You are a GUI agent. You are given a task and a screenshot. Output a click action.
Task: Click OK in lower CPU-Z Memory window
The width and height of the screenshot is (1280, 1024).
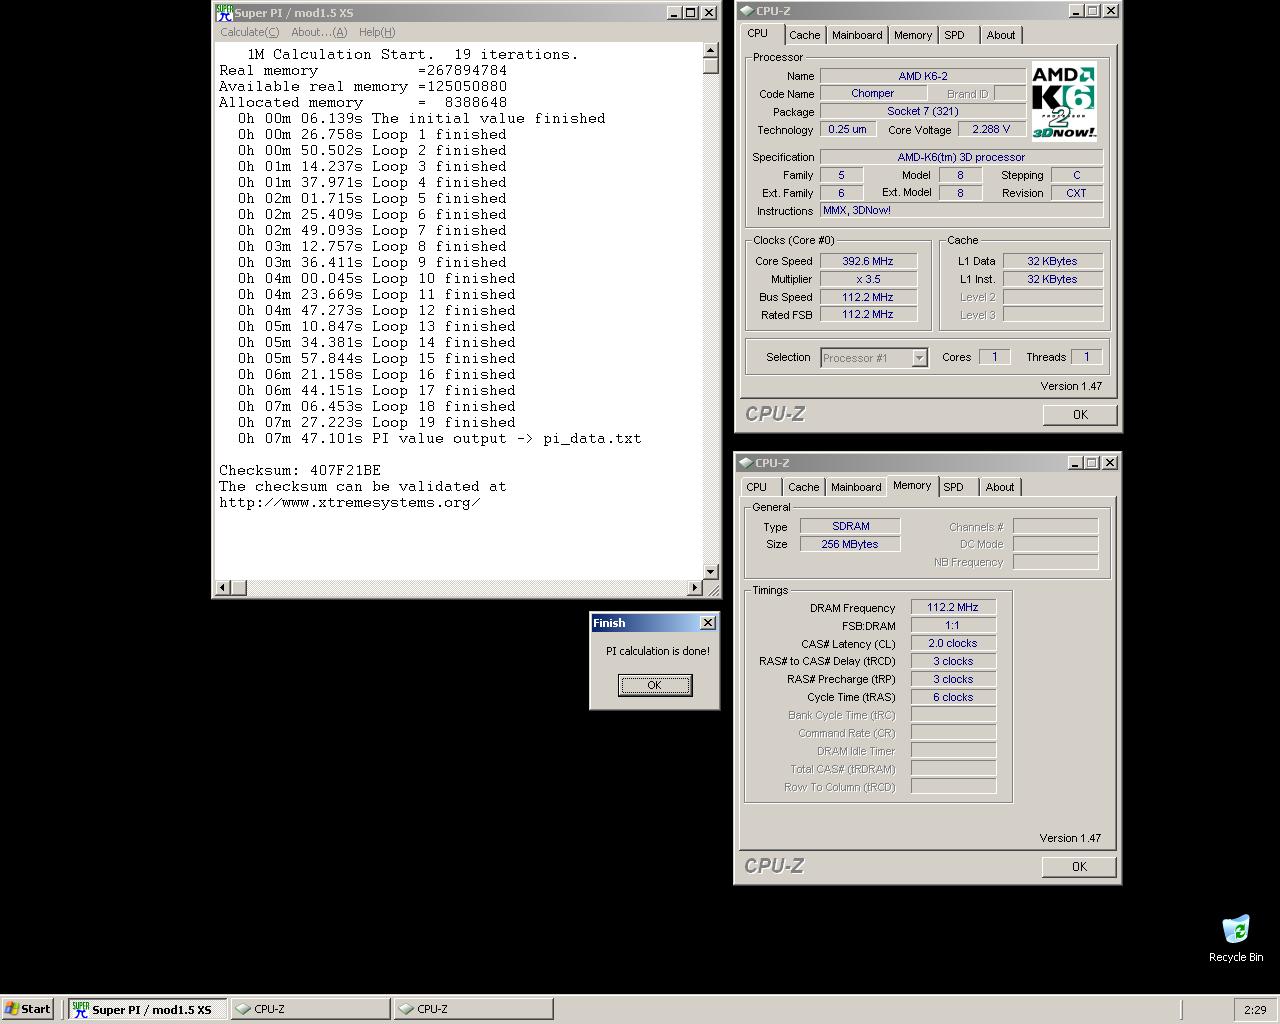(1079, 867)
